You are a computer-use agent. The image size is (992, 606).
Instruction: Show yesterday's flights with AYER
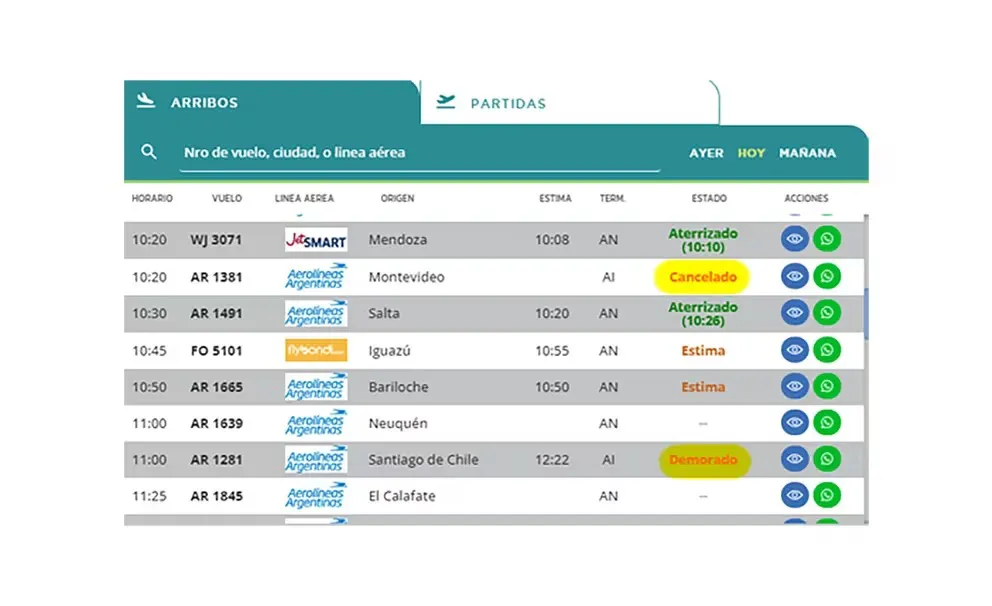point(706,153)
